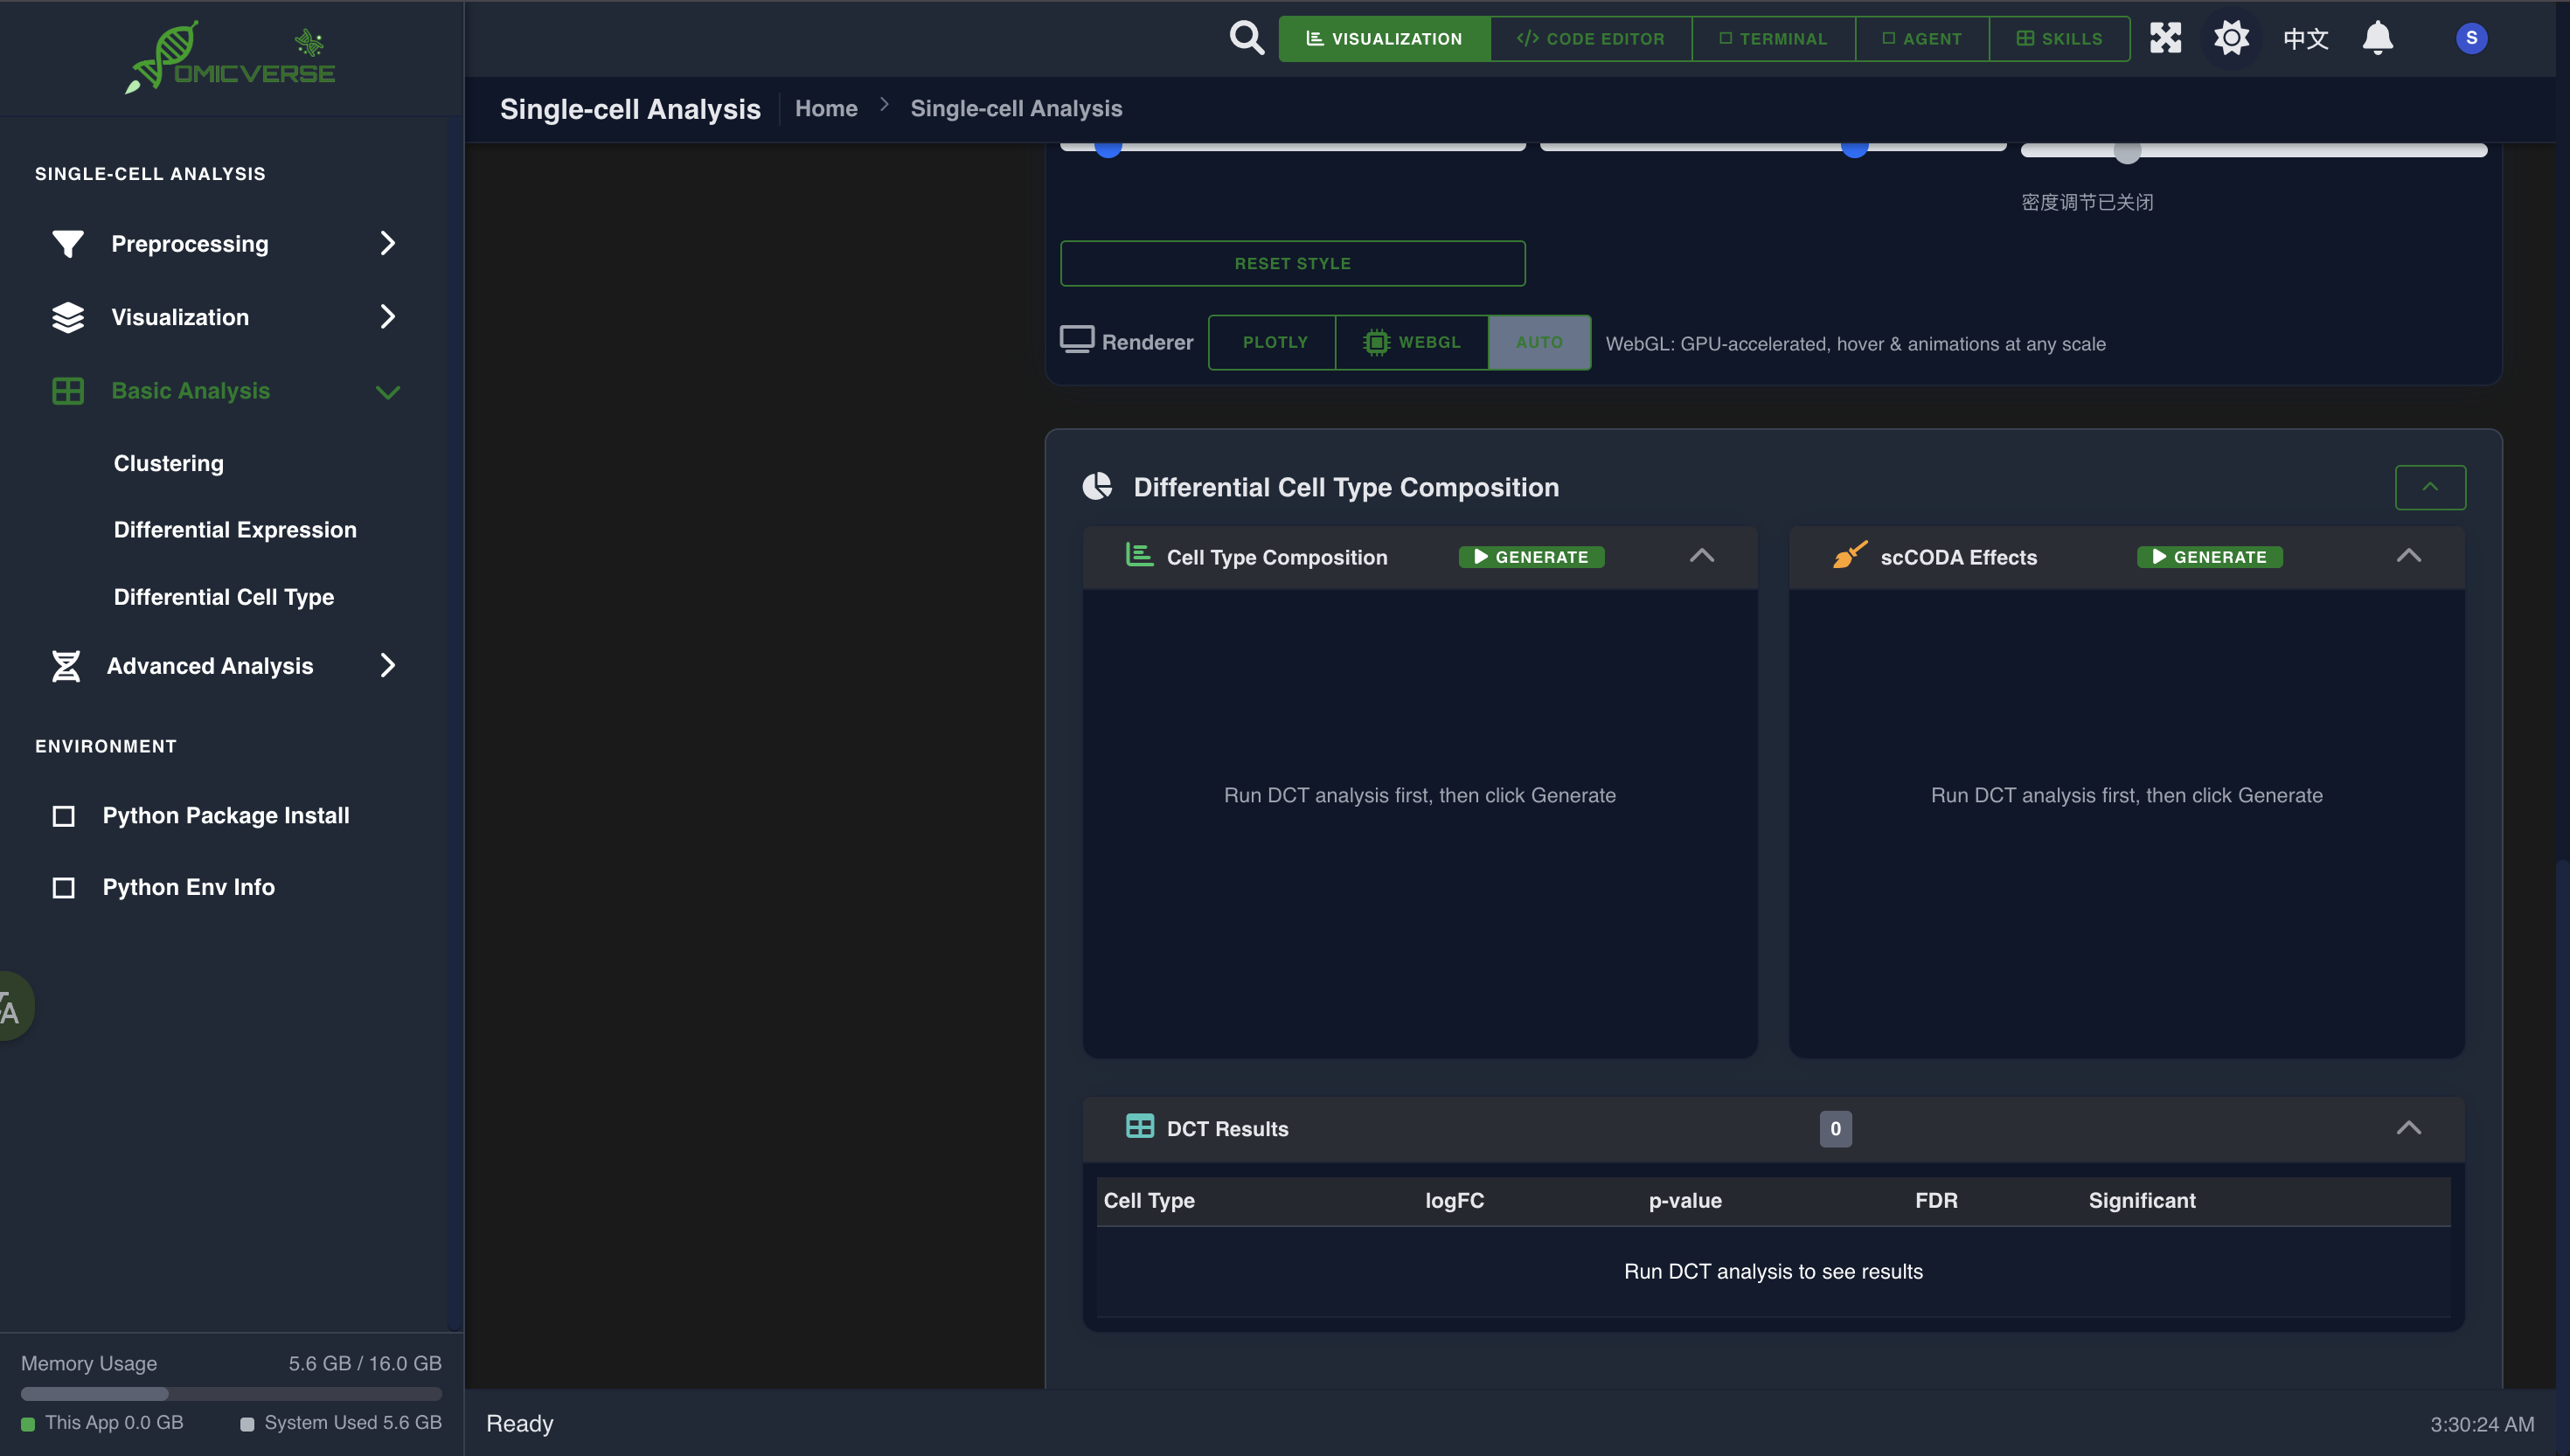Collapse the Basic Analysis section

coord(389,391)
